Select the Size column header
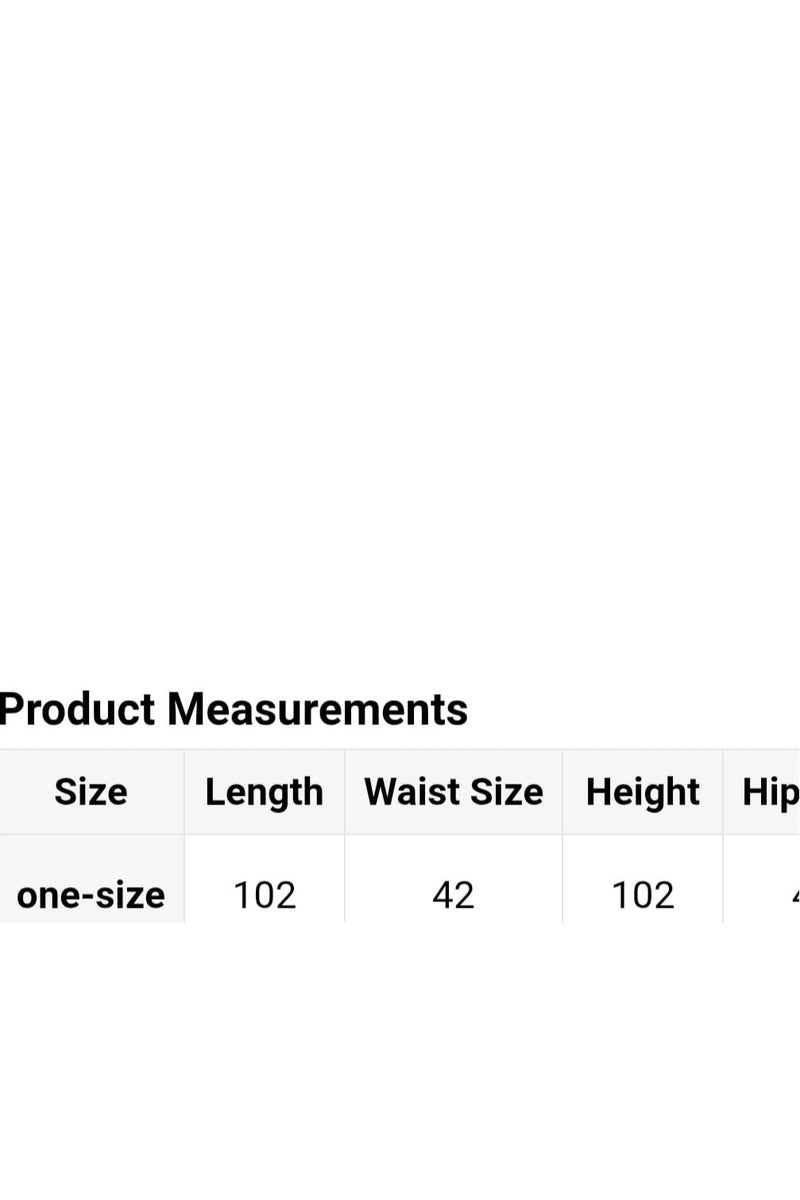The image size is (800, 1200). click(x=91, y=792)
